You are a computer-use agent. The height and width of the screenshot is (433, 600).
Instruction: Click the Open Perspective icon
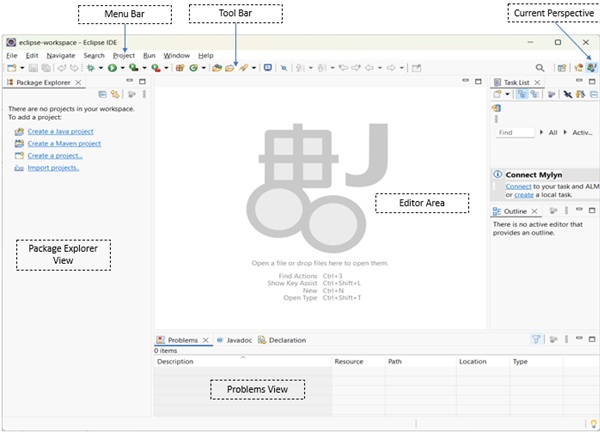coord(562,68)
